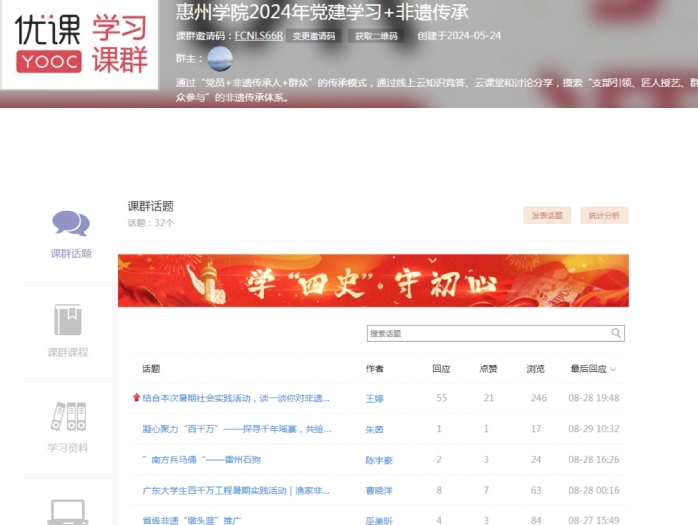Open author 王婷 profile link
Image resolution: width=698 pixels, height=525 pixels.
[374, 398]
